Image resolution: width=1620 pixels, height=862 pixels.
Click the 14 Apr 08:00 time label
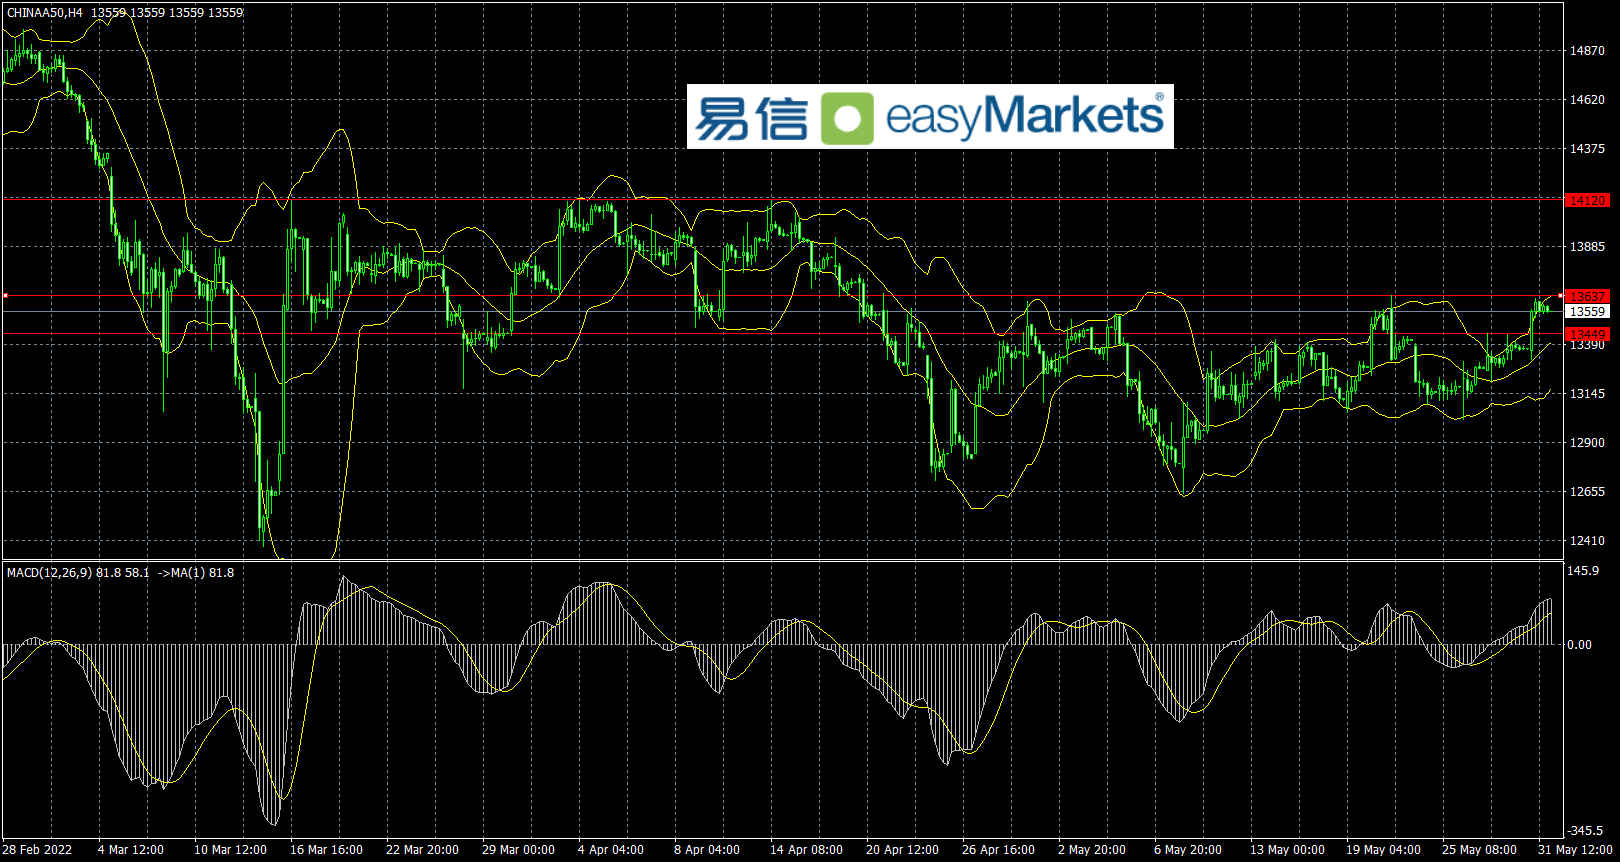pyautogui.click(x=806, y=850)
